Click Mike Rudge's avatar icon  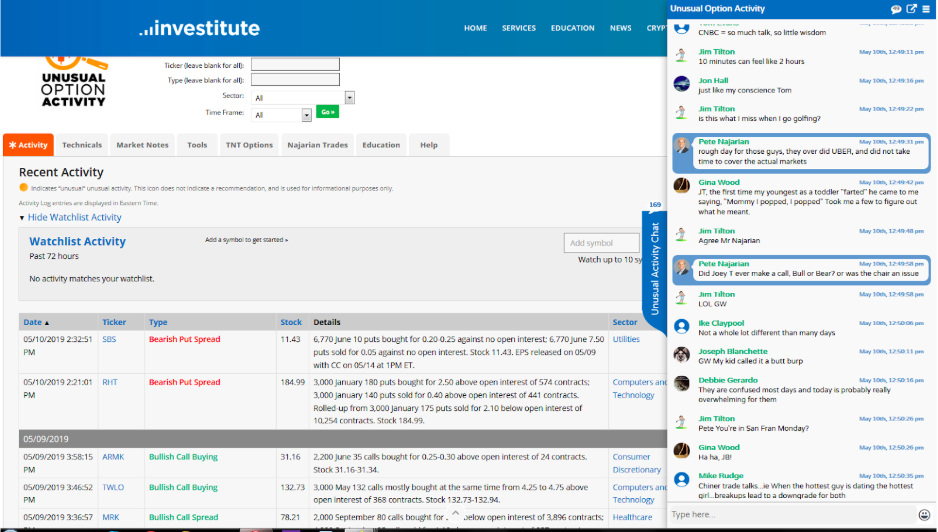(681, 479)
